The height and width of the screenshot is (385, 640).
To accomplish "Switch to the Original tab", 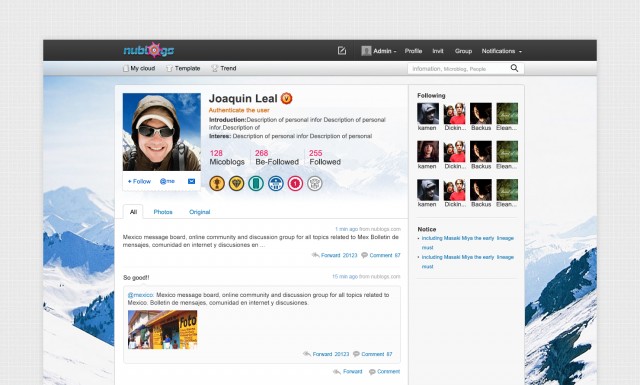I will point(200,212).
